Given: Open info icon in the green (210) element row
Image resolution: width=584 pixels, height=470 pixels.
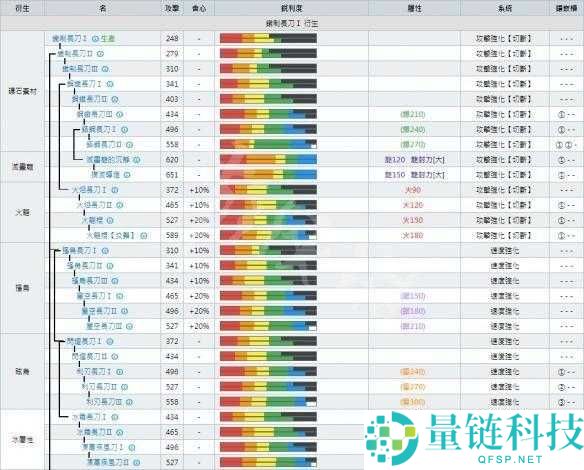Looking at the screenshot, I should [x=120, y=114].
